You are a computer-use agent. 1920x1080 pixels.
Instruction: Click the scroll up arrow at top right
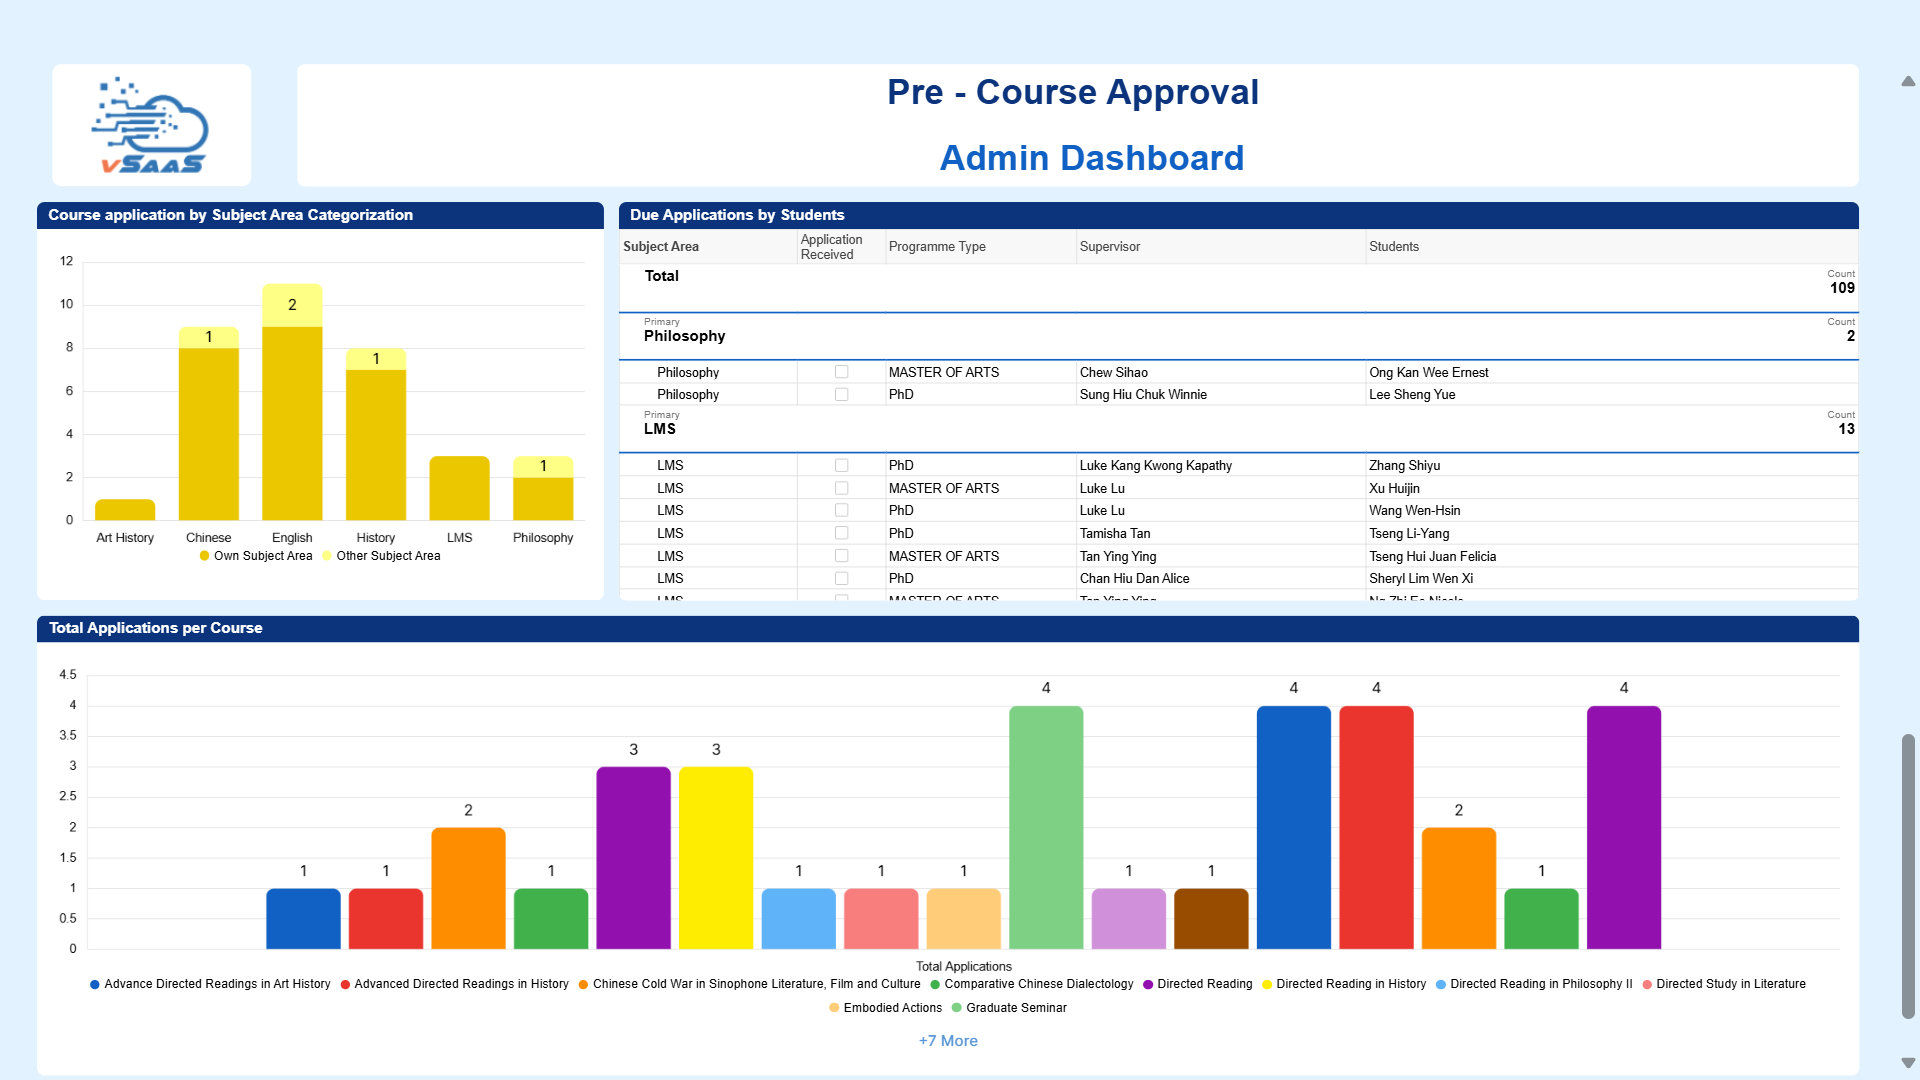(x=1908, y=81)
